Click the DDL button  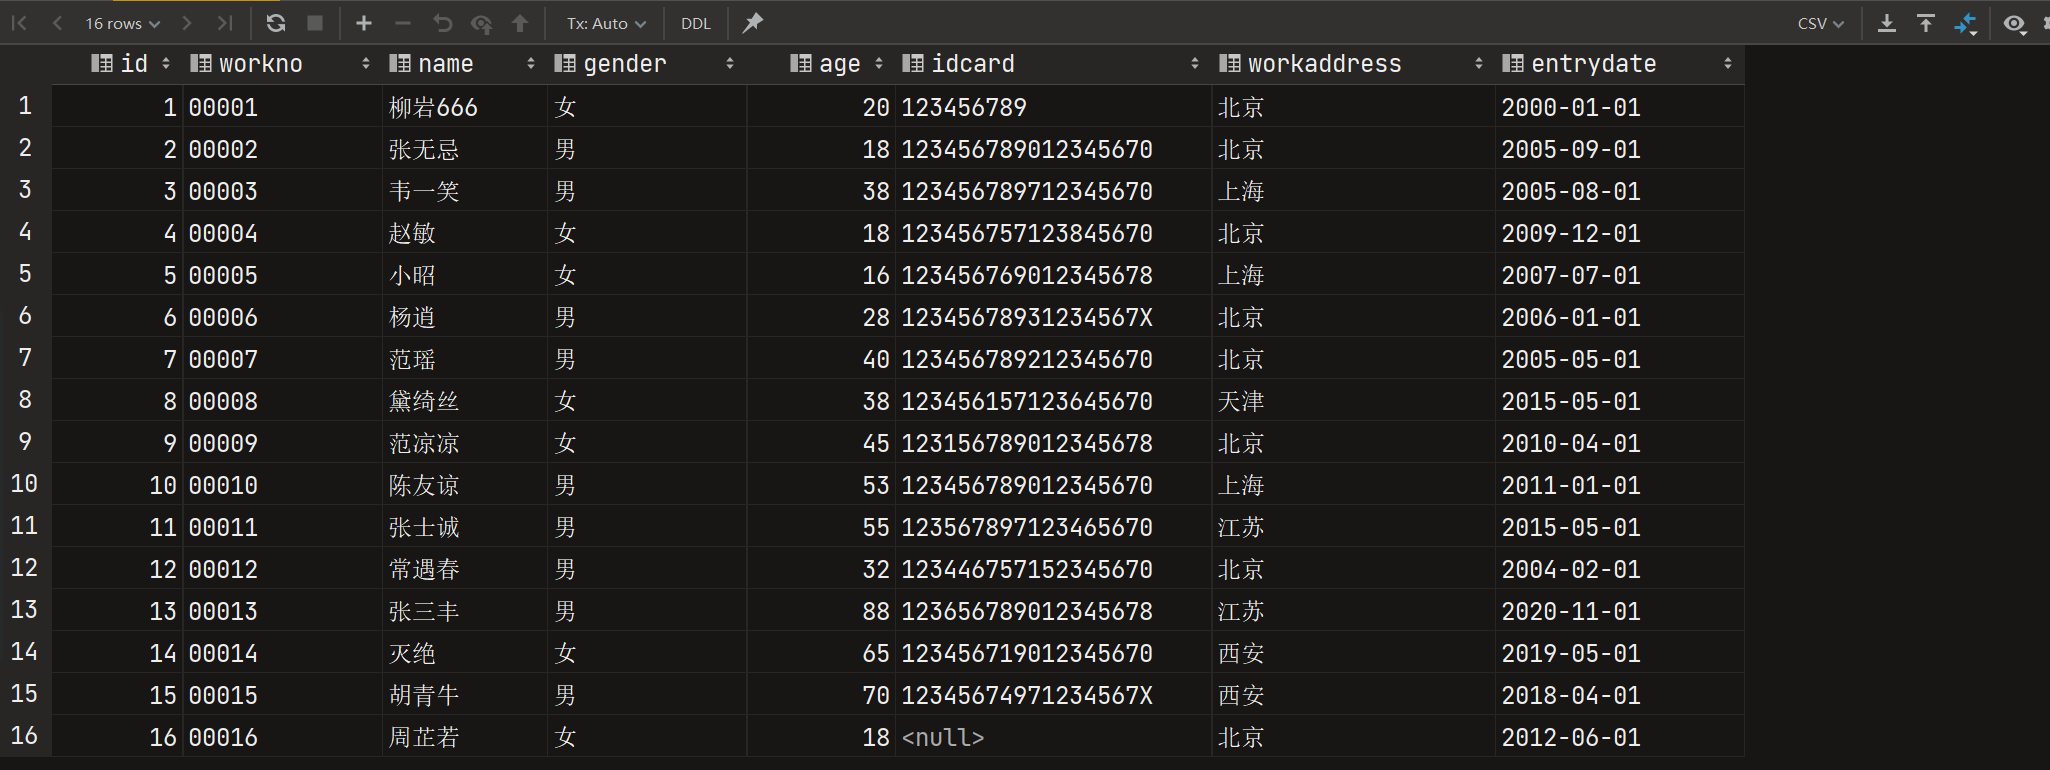pos(696,23)
